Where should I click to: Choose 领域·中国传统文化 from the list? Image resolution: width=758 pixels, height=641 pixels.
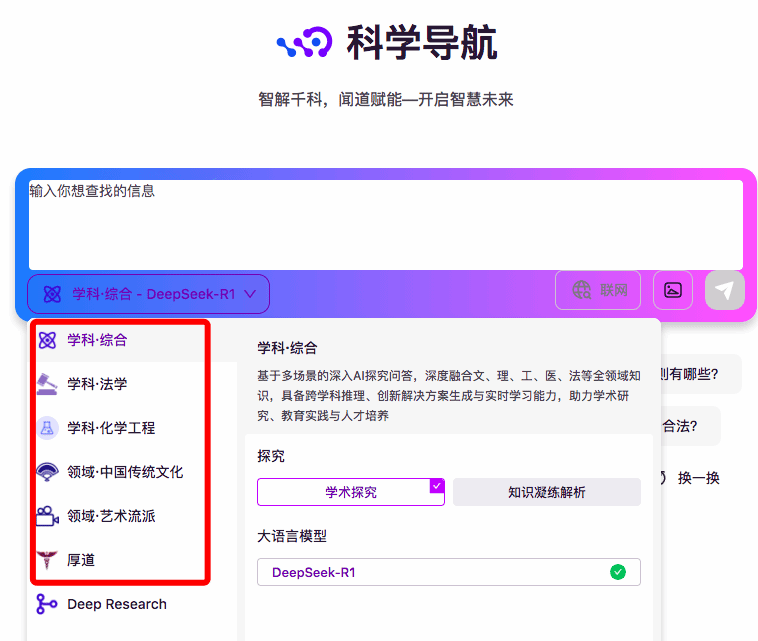point(125,472)
